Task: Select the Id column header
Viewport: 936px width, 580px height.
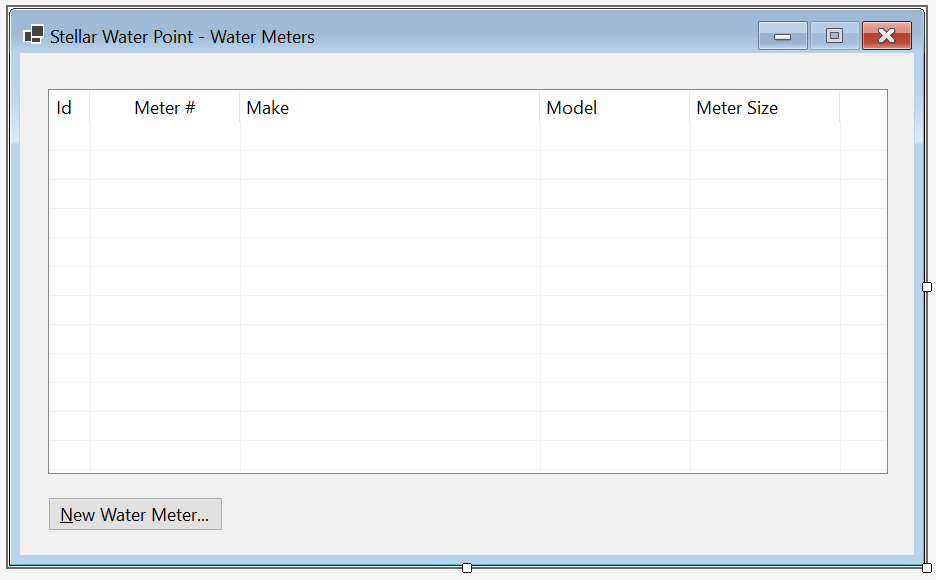Action: pyautogui.click(x=69, y=107)
